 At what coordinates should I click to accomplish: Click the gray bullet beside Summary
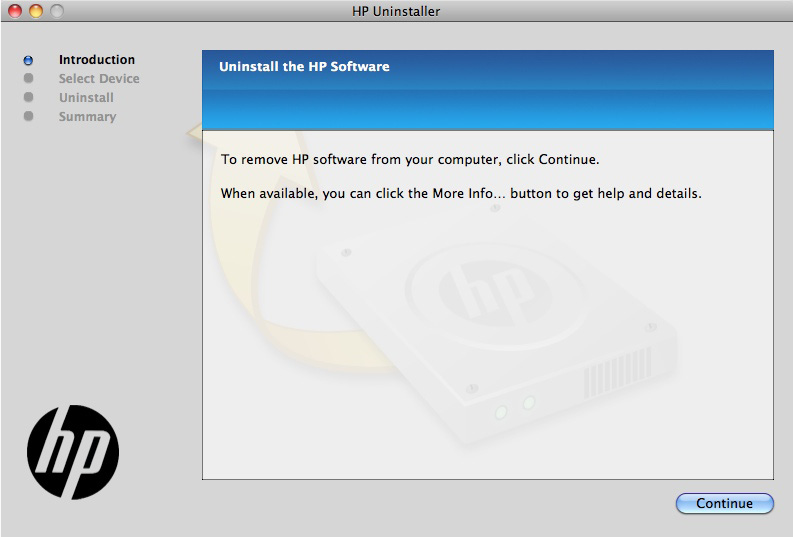pyautogui.click(x=28, y=116)
